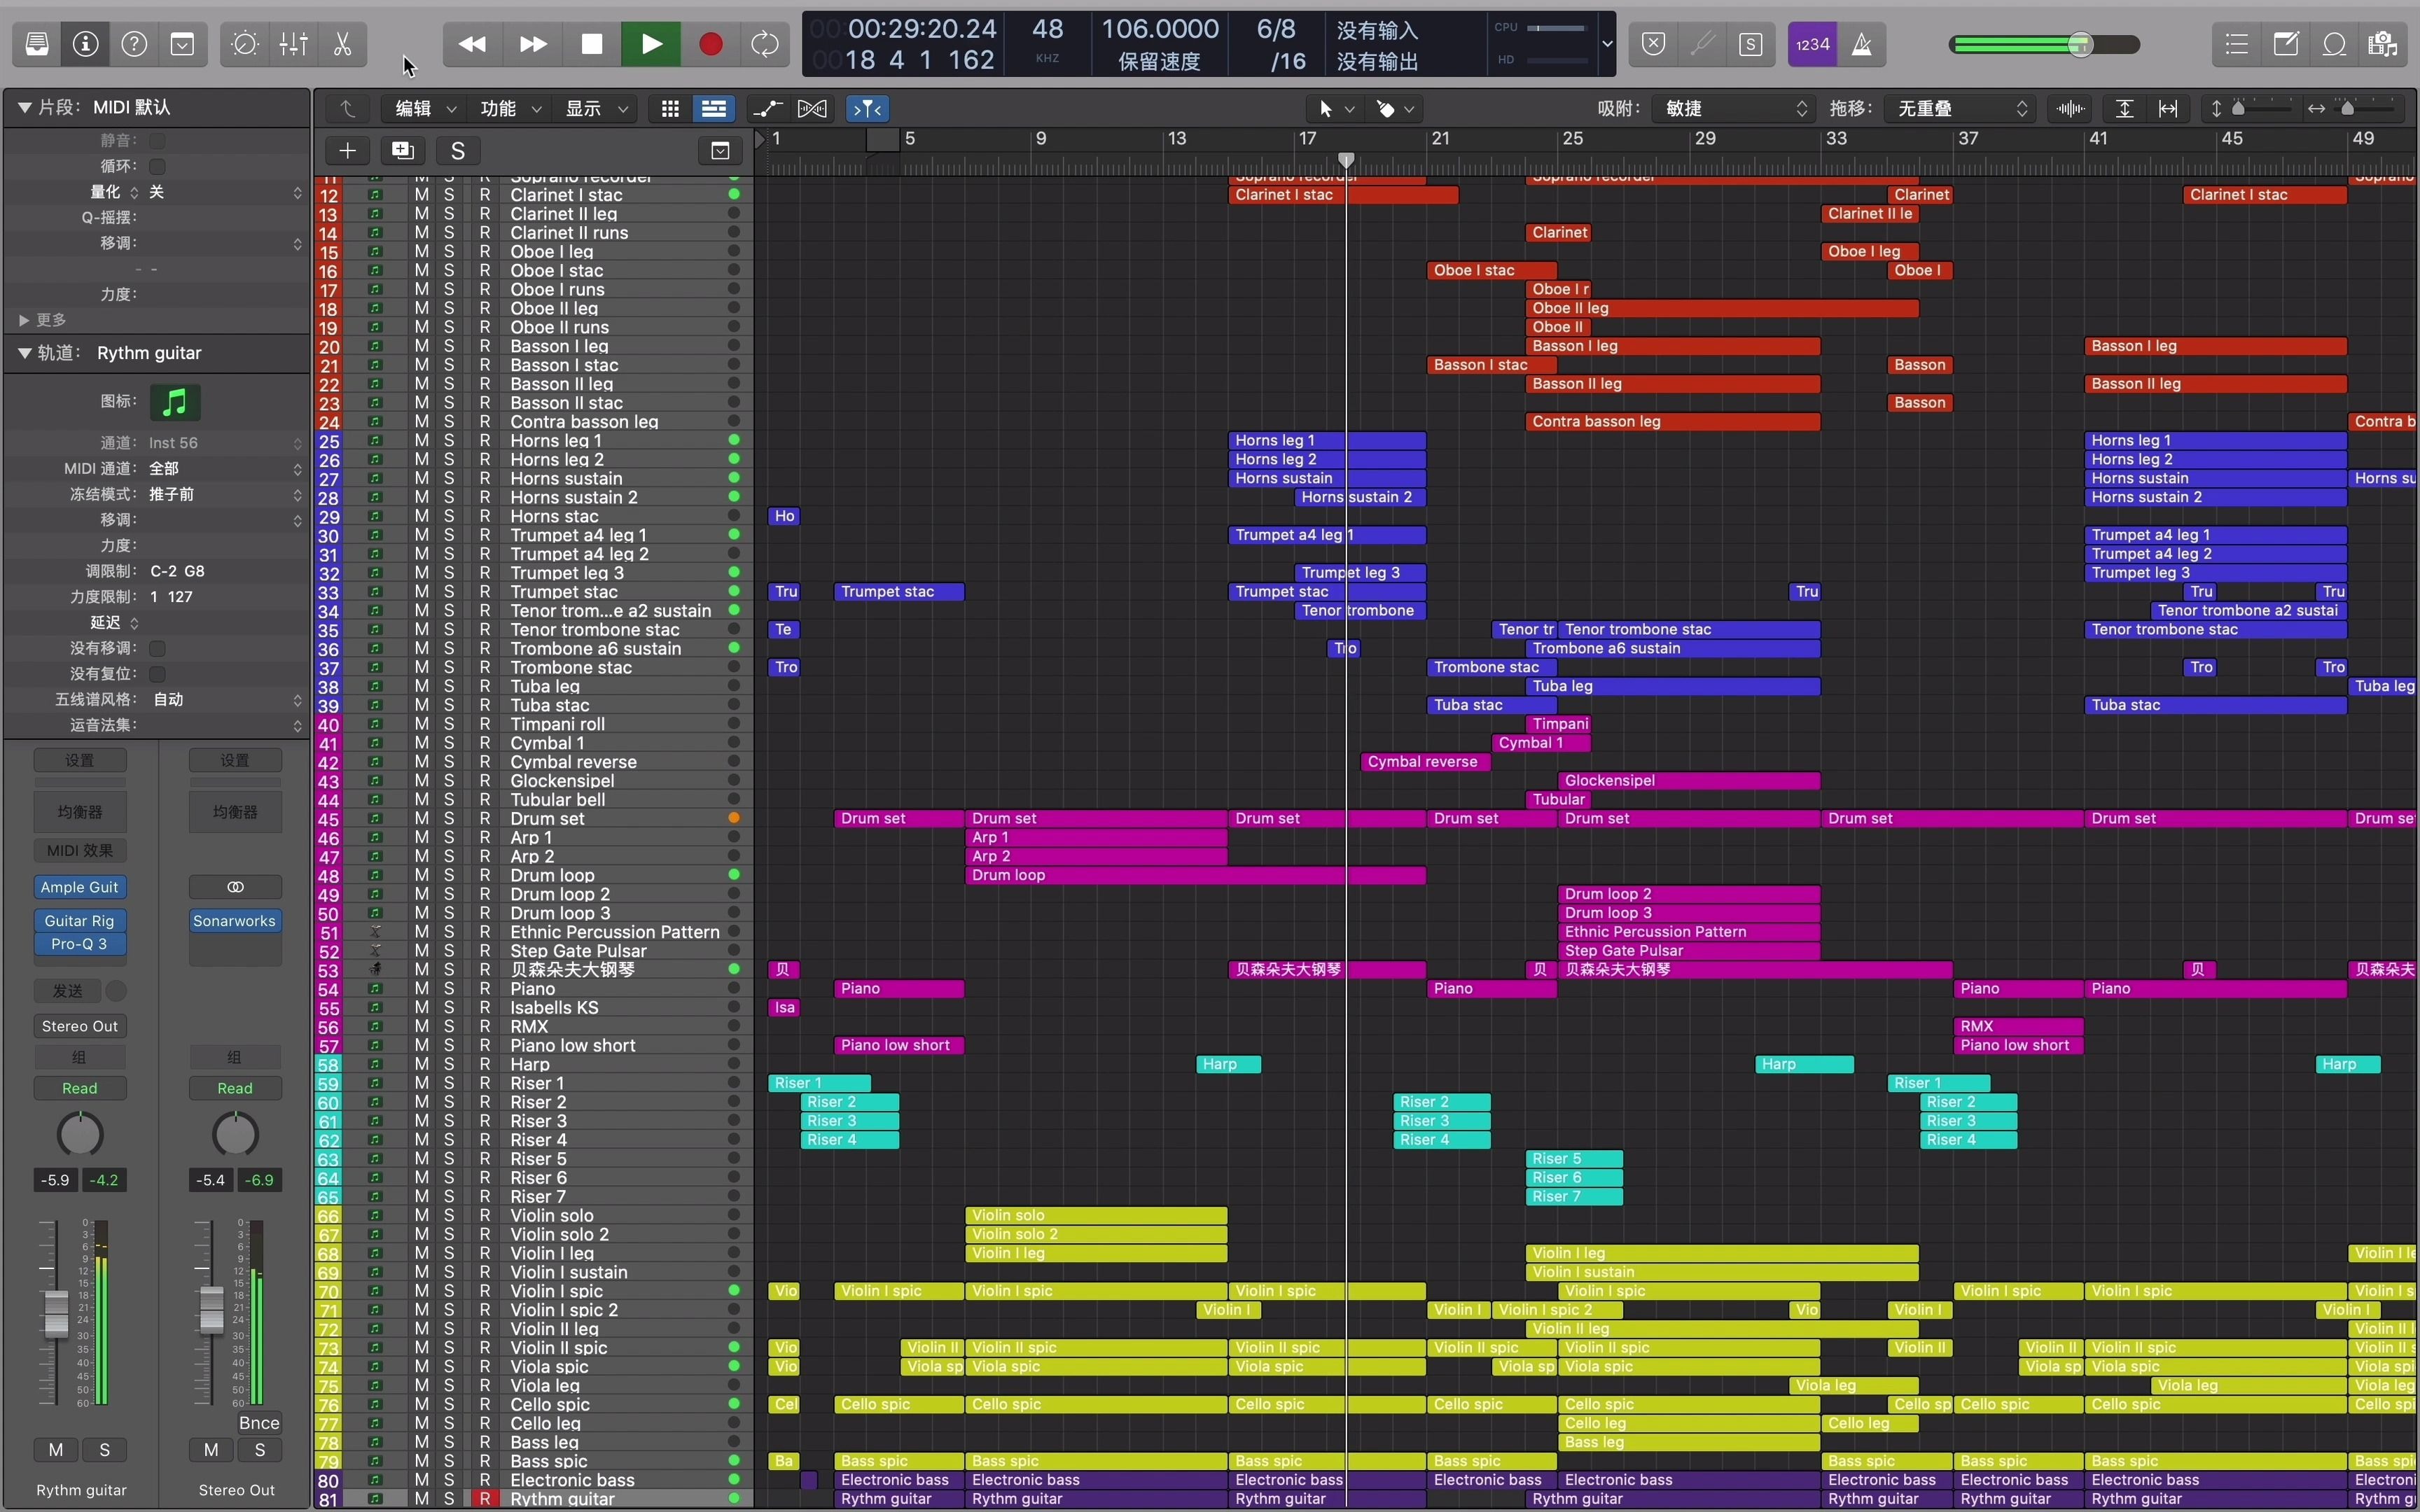Toggle Cycle mode button
Screen dimensions: 2420x1512
[764, 44]
